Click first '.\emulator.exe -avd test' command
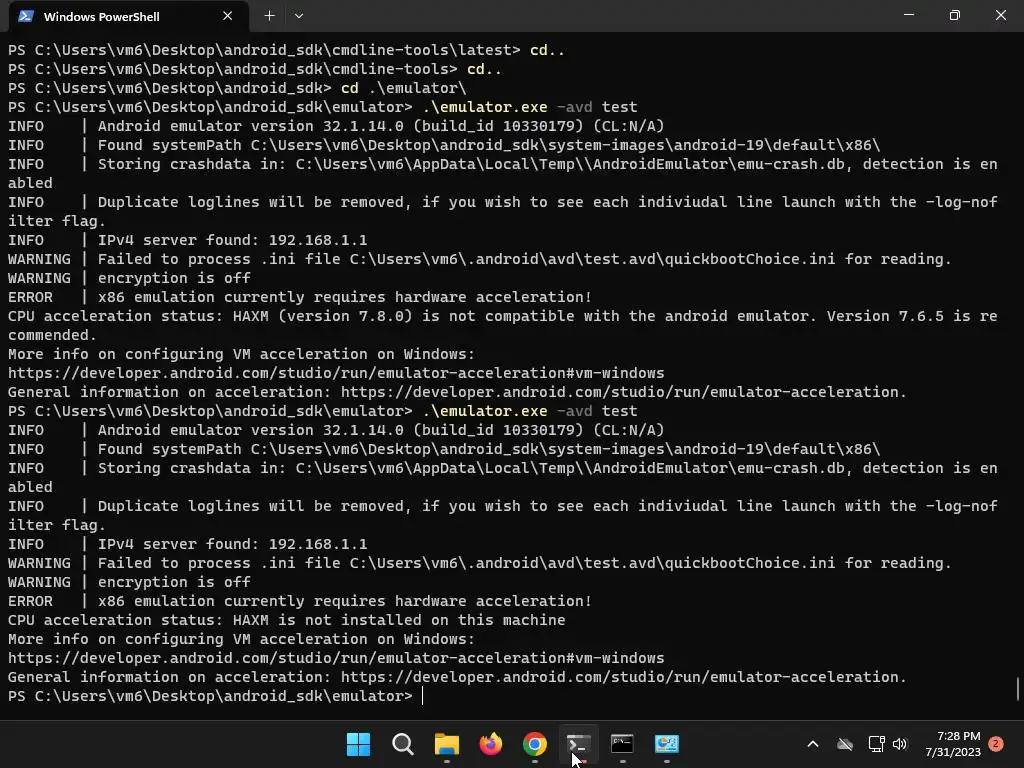 [530, 107]
